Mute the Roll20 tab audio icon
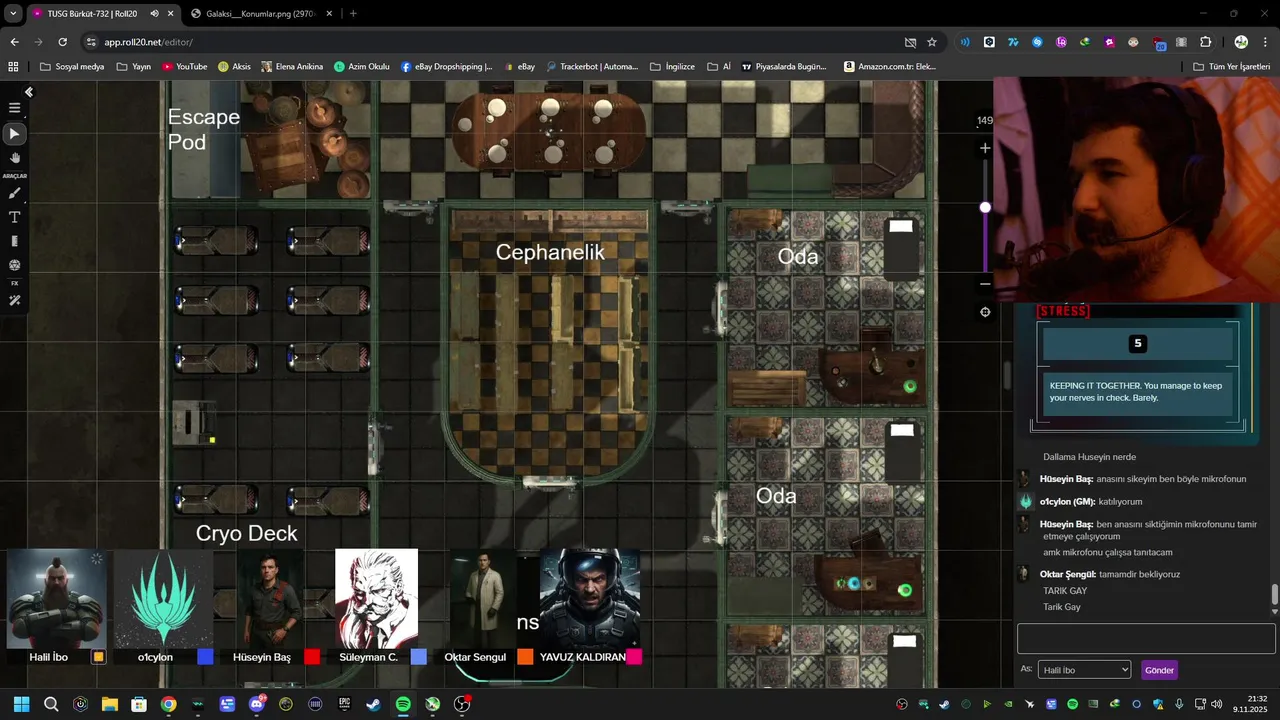Viewport: 1280px width, 720px height. point(154,14)
